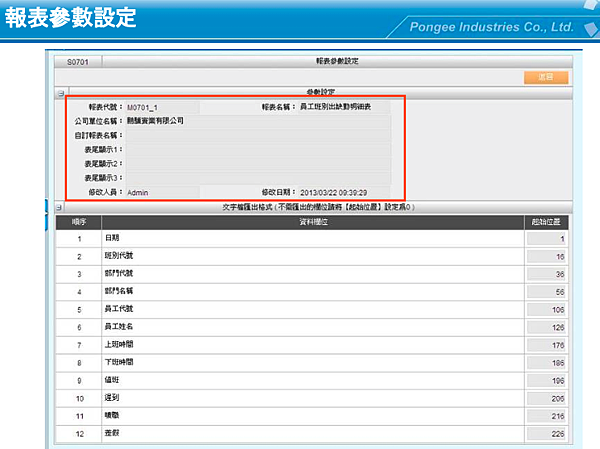Screen dimensions: 600x449
Task: Click the start position field for 部門名稱 row
Action: click(x=546, y=292)
